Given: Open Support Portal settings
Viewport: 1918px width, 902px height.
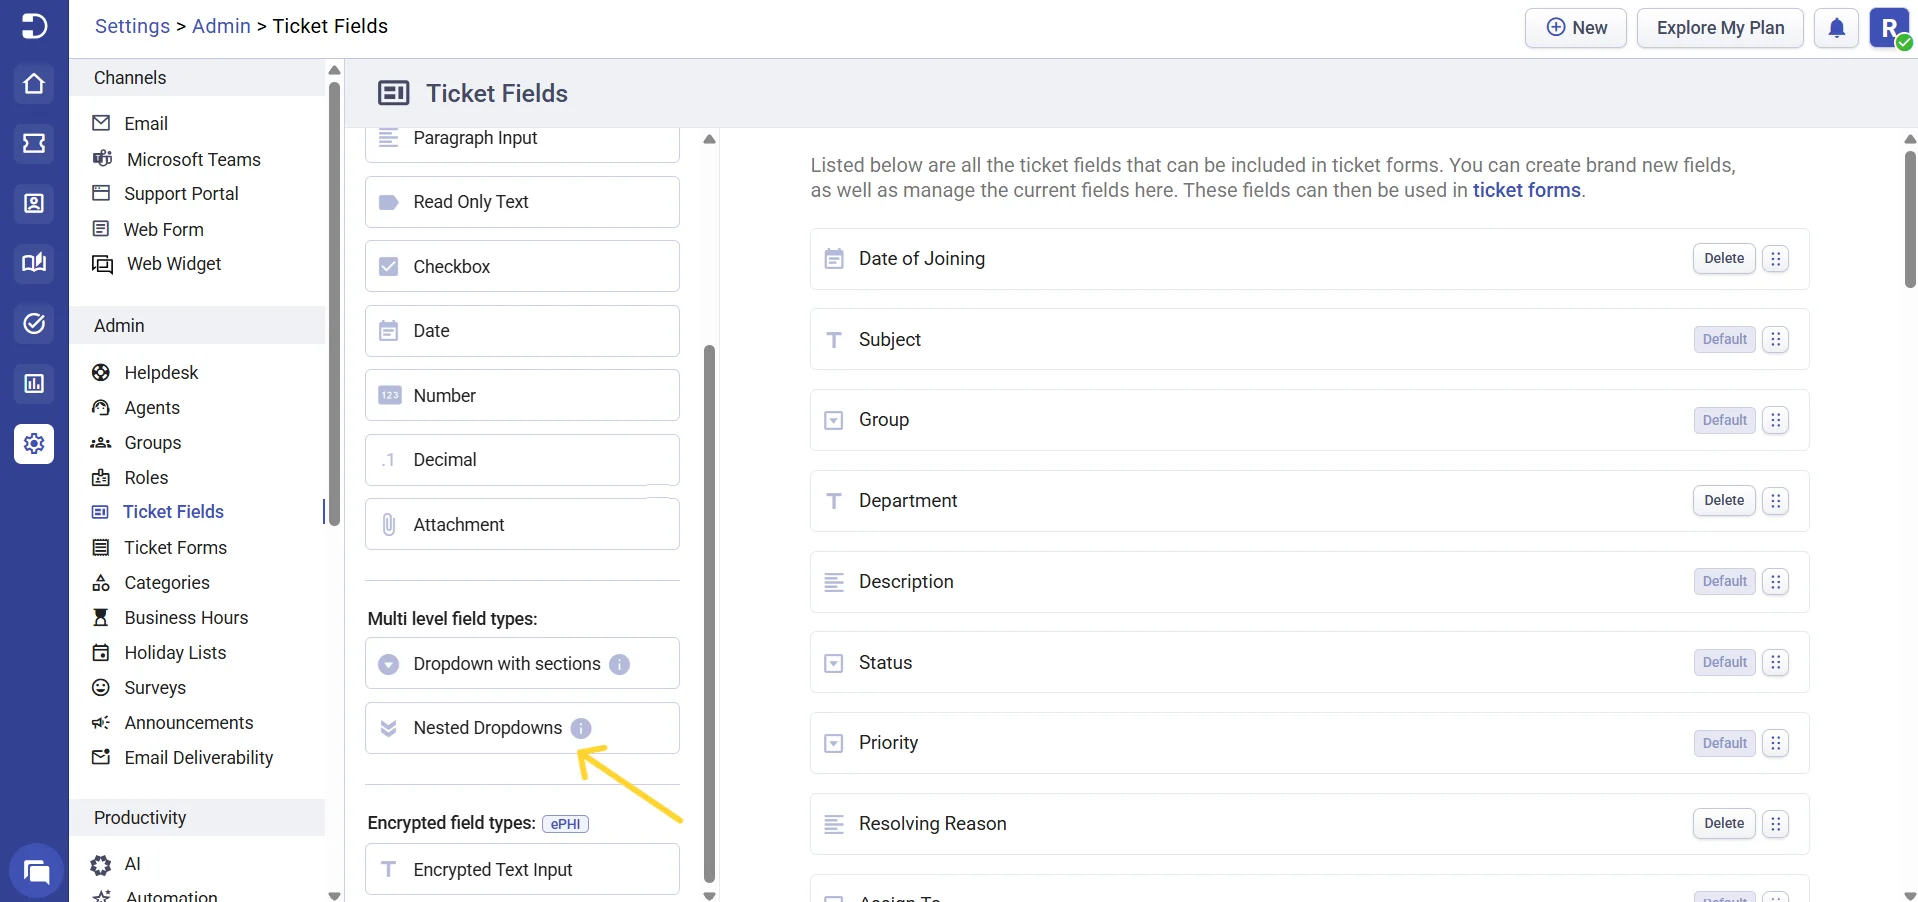Looking at the screenshot, I should (181, 194).
